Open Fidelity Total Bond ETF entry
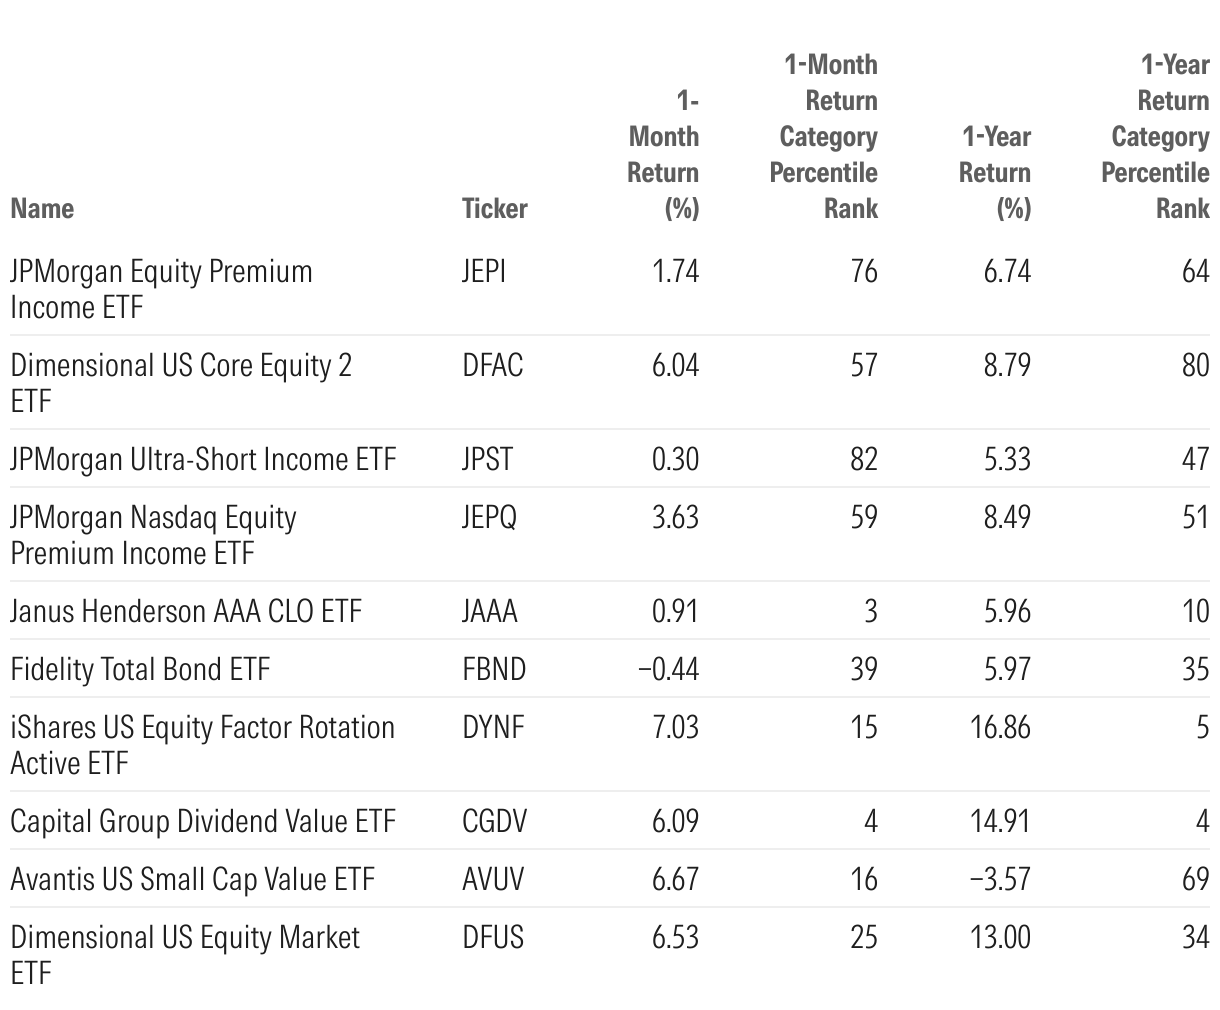This screenshot has height=1010, width=1220. (x=140, y=669)
